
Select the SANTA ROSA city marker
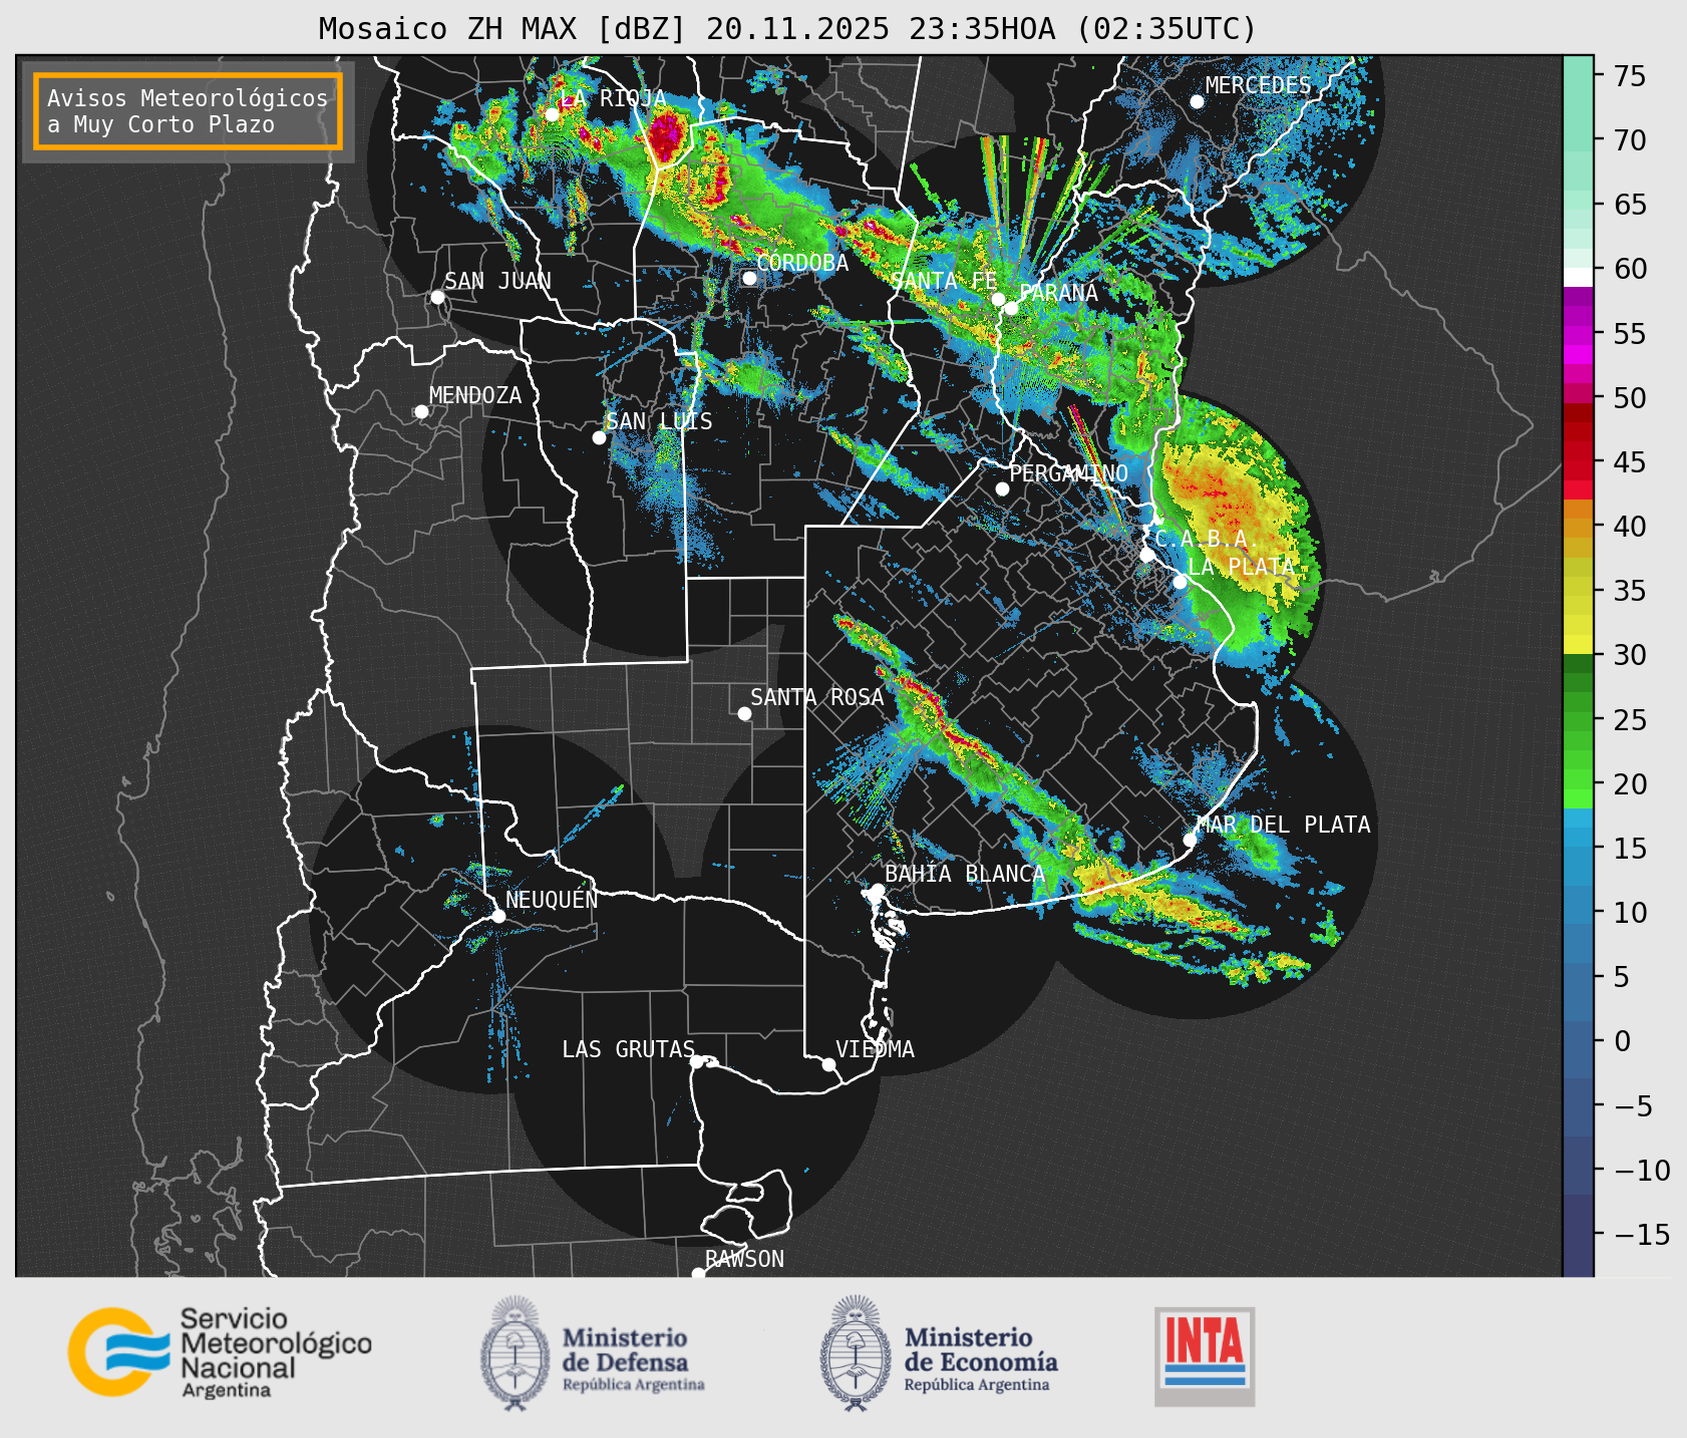click(x=744, y=714)
